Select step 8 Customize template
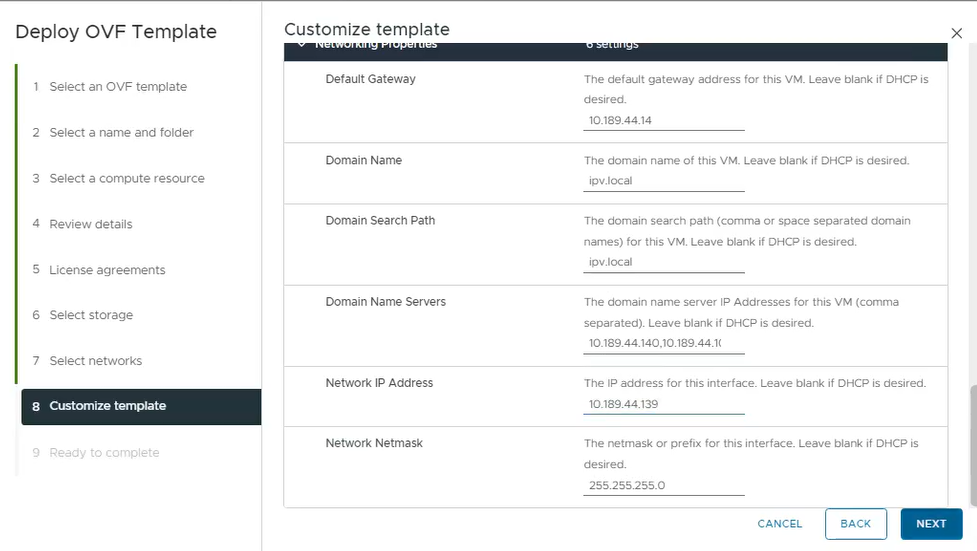977x551 pixels. (x=141, y=406)
